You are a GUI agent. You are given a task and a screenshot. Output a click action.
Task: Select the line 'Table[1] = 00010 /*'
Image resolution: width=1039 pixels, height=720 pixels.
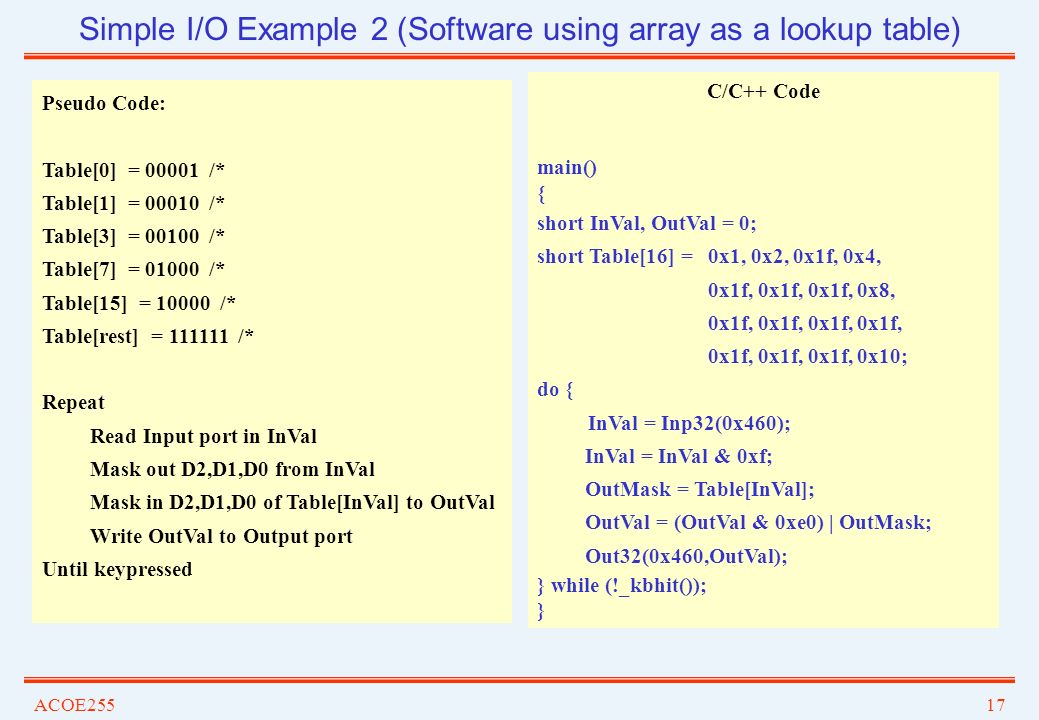coord(133,203)
